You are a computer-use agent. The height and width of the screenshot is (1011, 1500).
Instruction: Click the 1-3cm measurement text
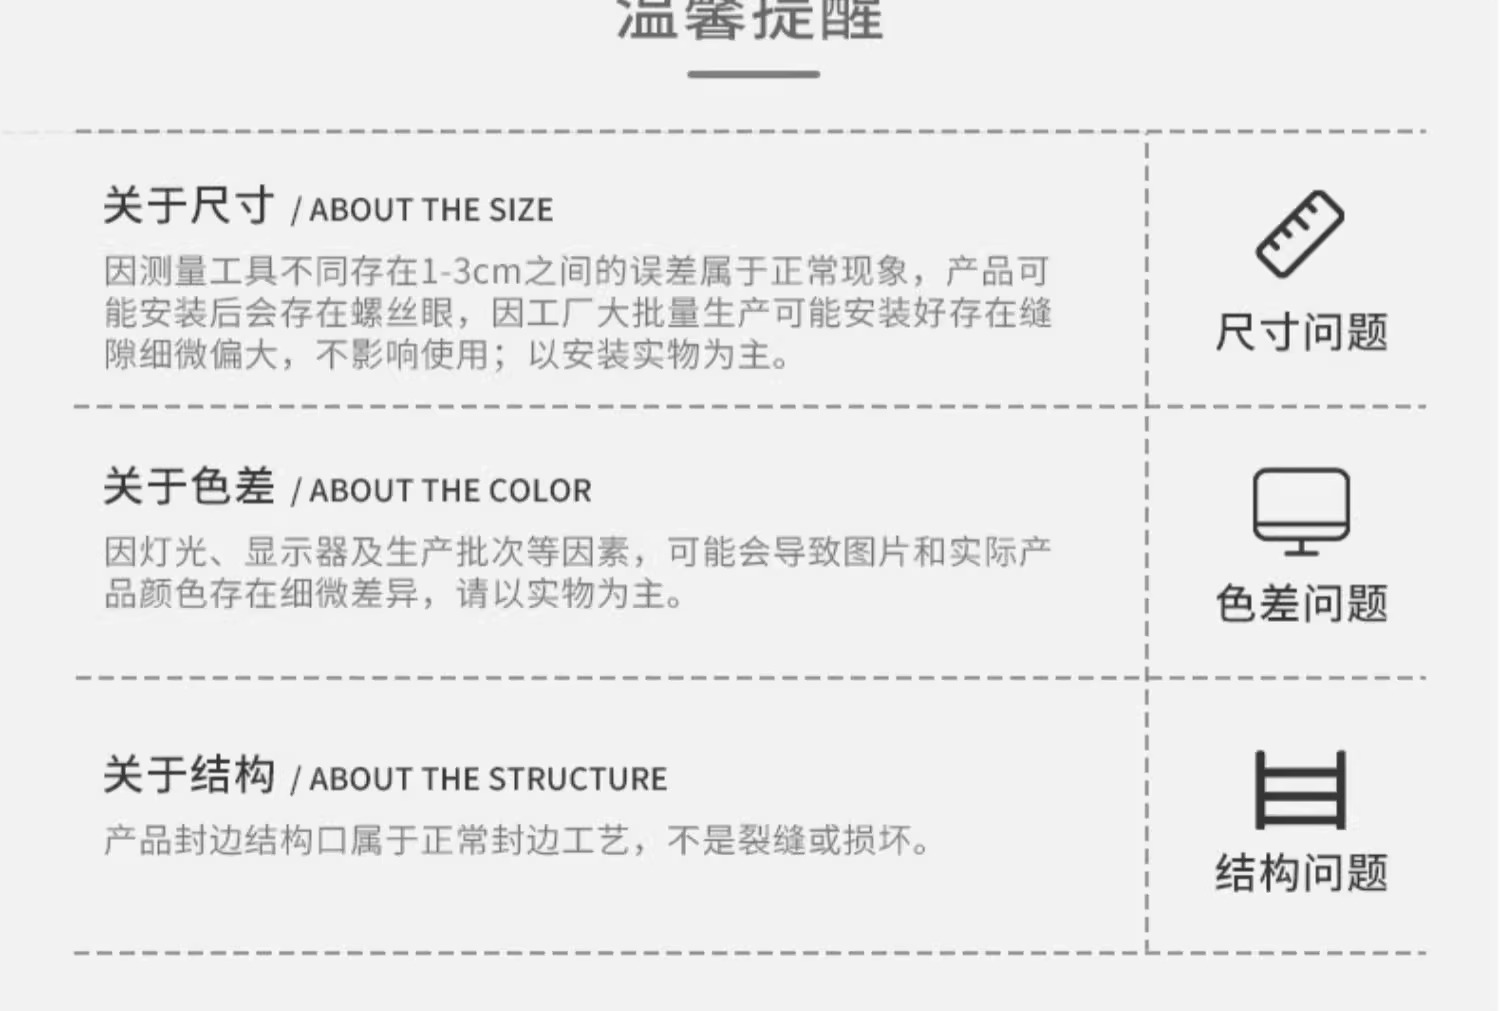click(x=471, y=271)
